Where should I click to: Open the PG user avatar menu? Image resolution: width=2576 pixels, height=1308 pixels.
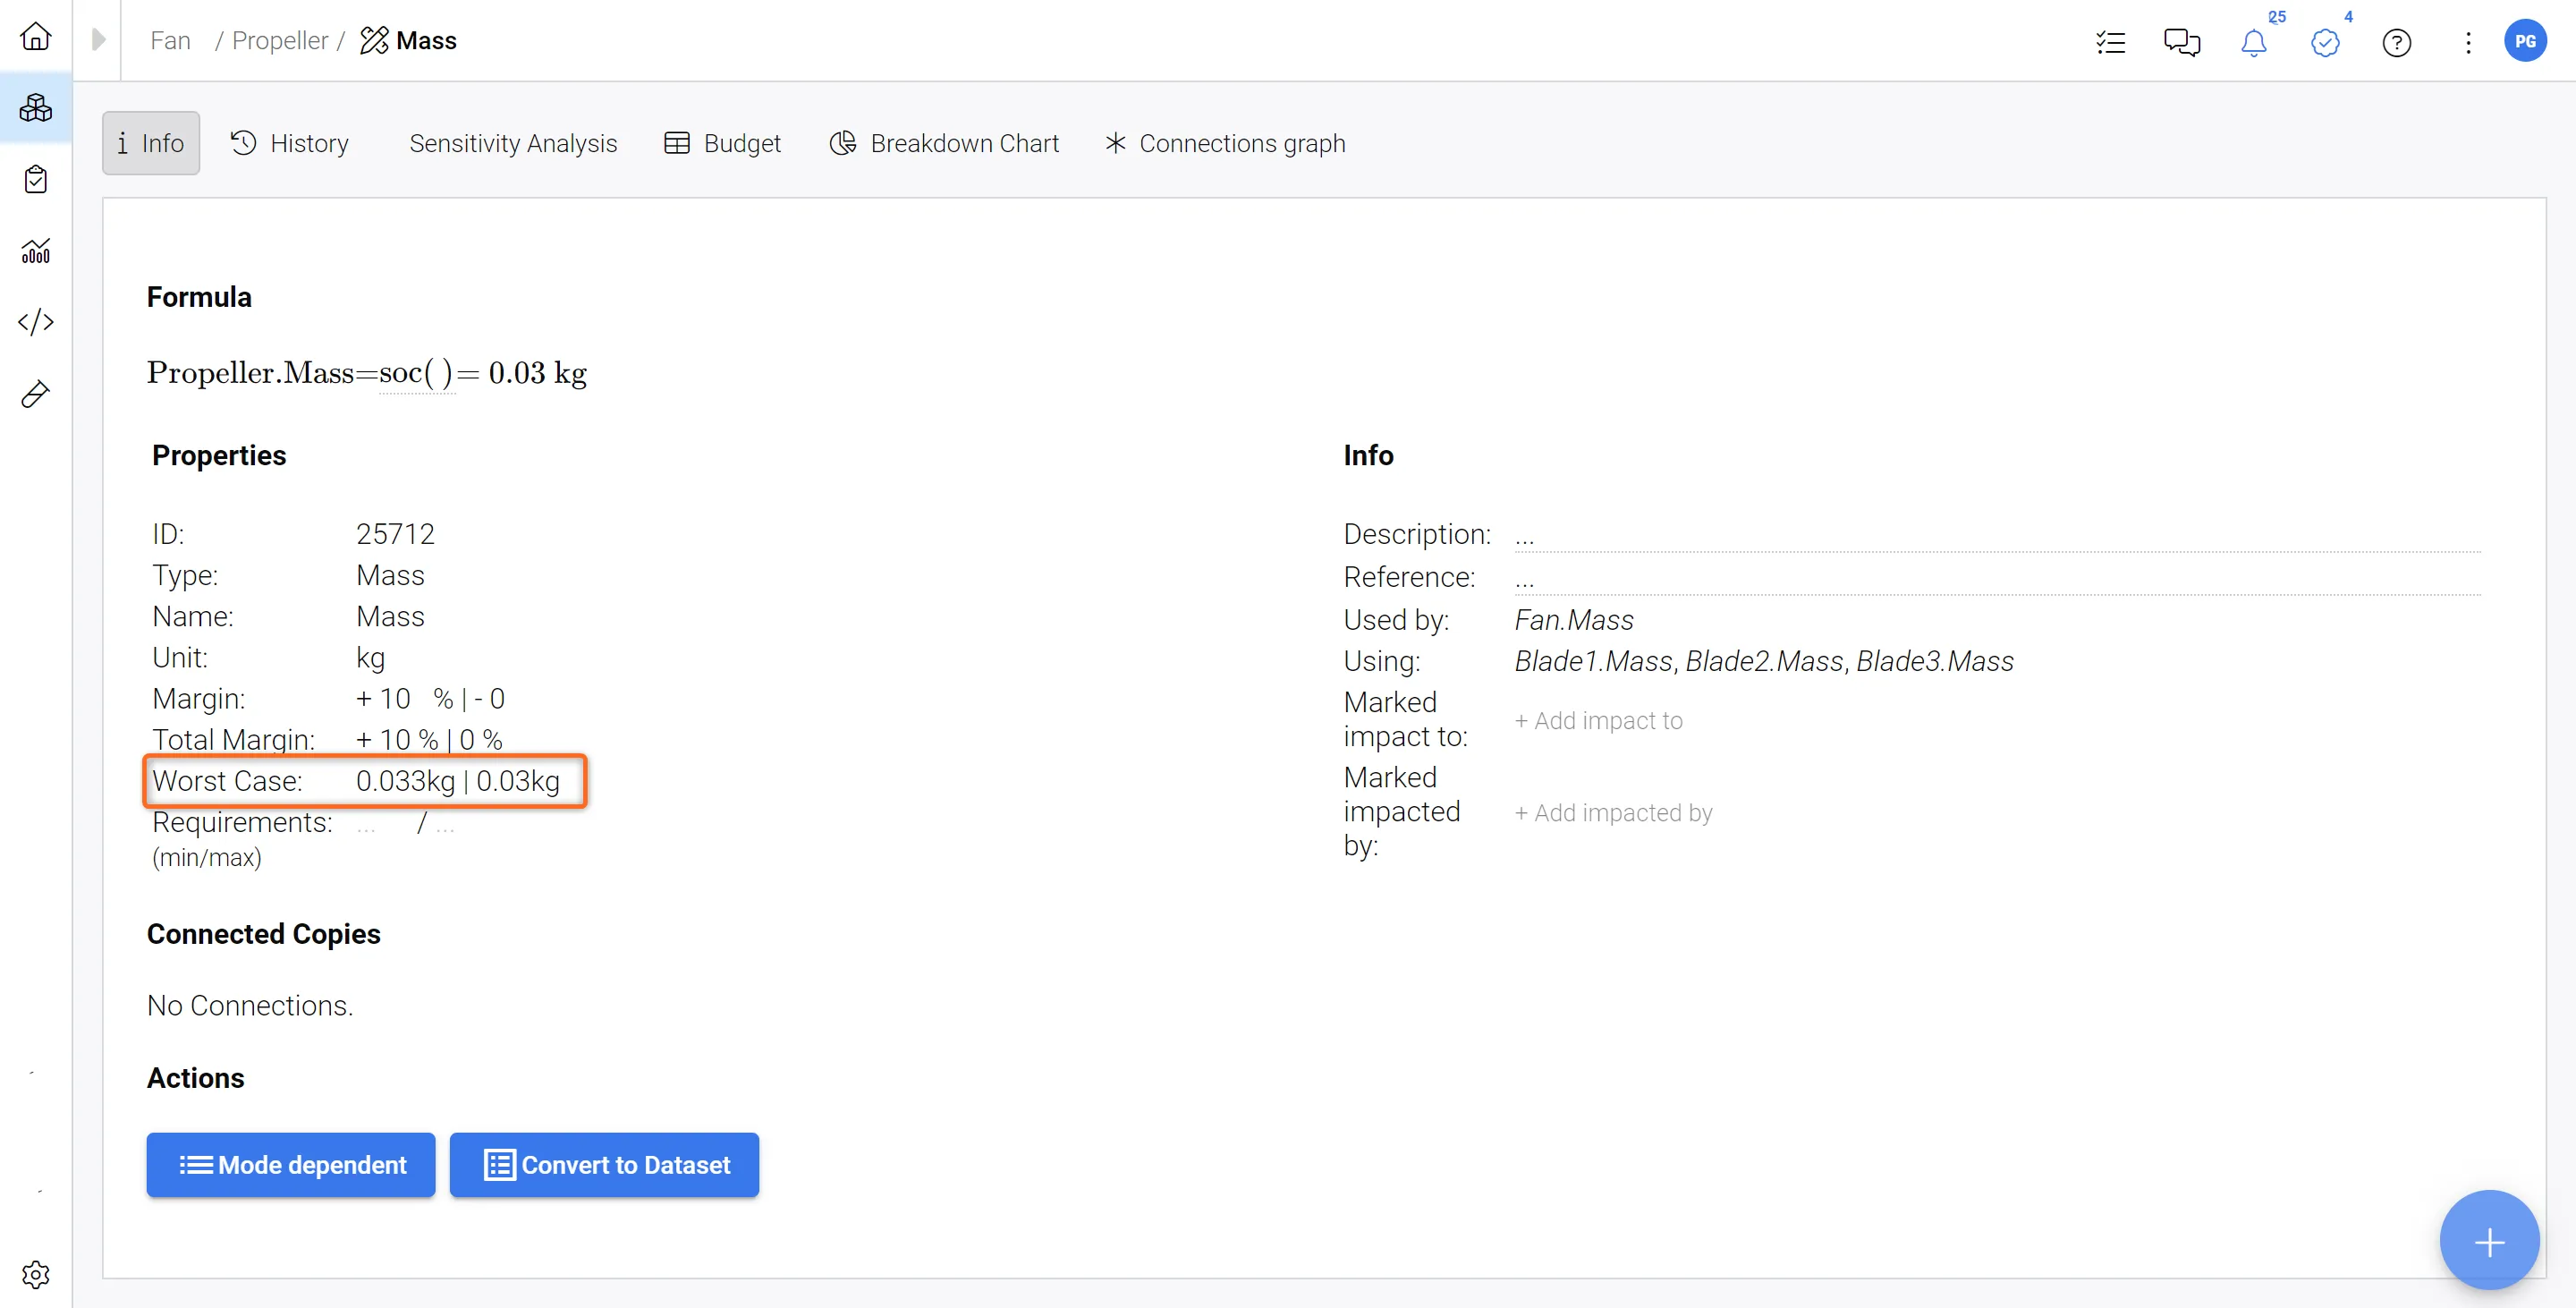[x=2524, y=41]
